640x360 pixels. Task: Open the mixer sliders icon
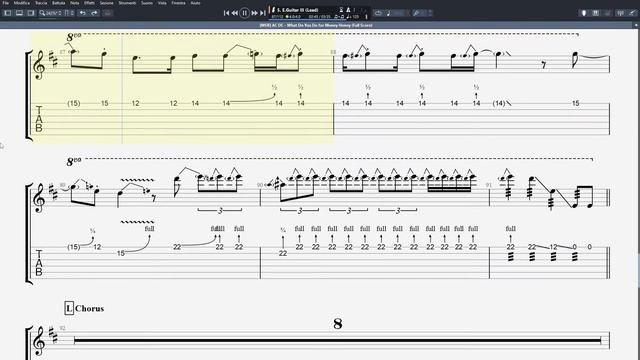pyautogui.click(x=620, y=13)
